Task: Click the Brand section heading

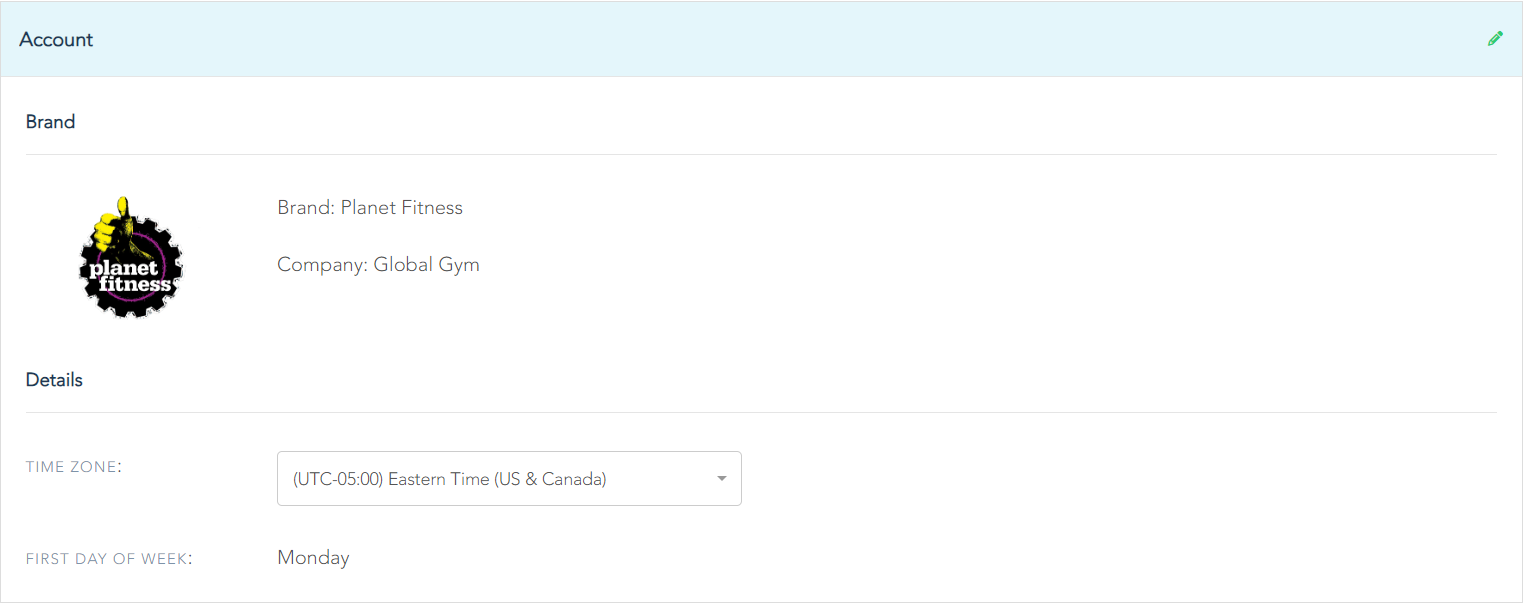Action: coord(50,122)
